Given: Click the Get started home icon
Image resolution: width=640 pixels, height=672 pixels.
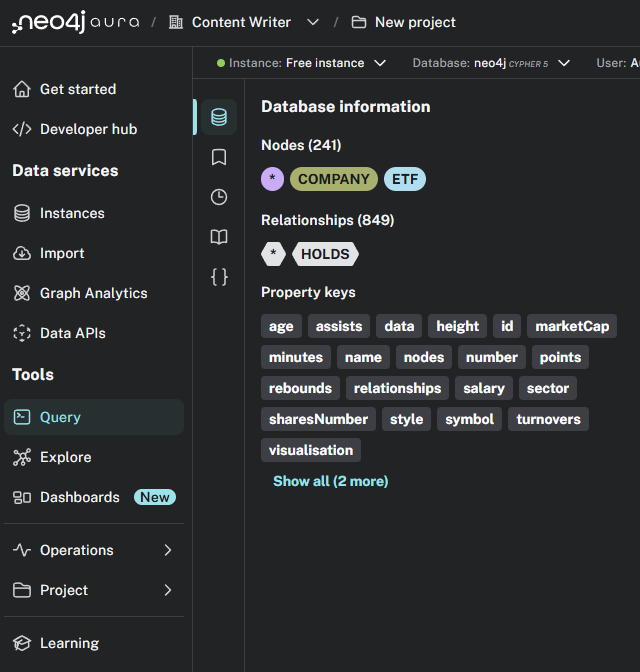Looking at the screenshot, I should pos(22,89).
